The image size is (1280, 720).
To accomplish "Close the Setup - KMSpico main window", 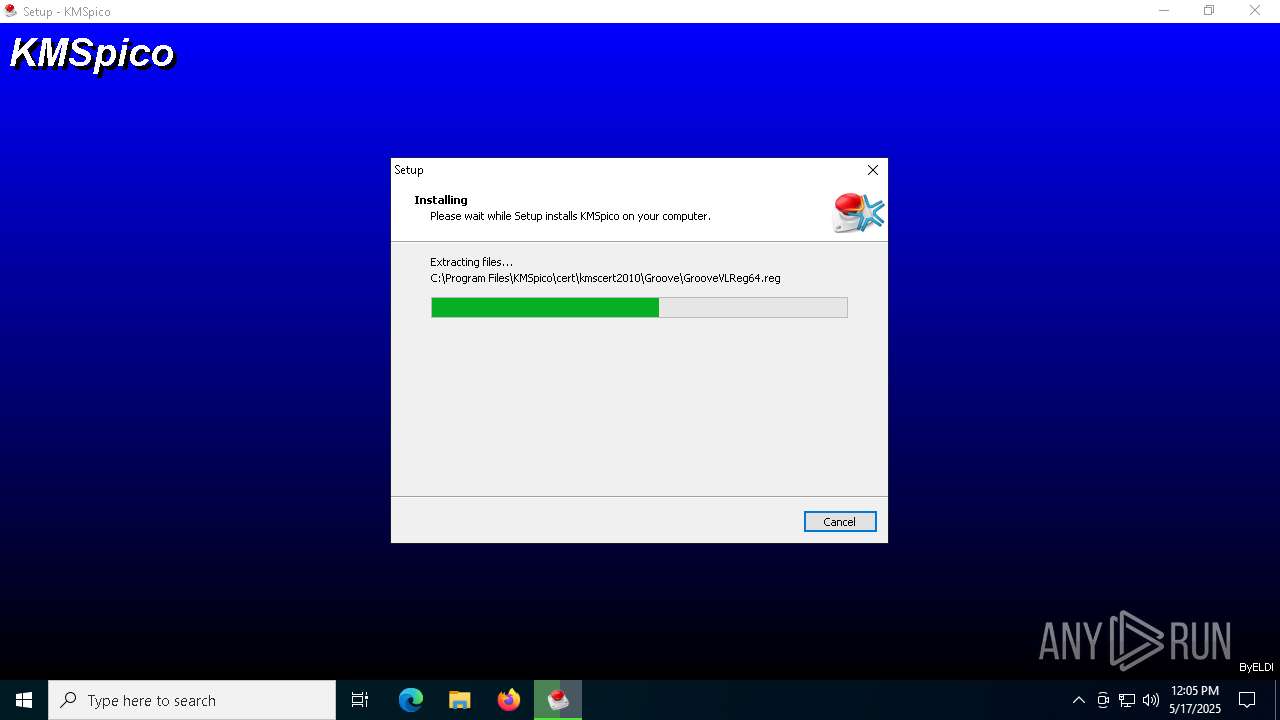I will [1255, 11].
